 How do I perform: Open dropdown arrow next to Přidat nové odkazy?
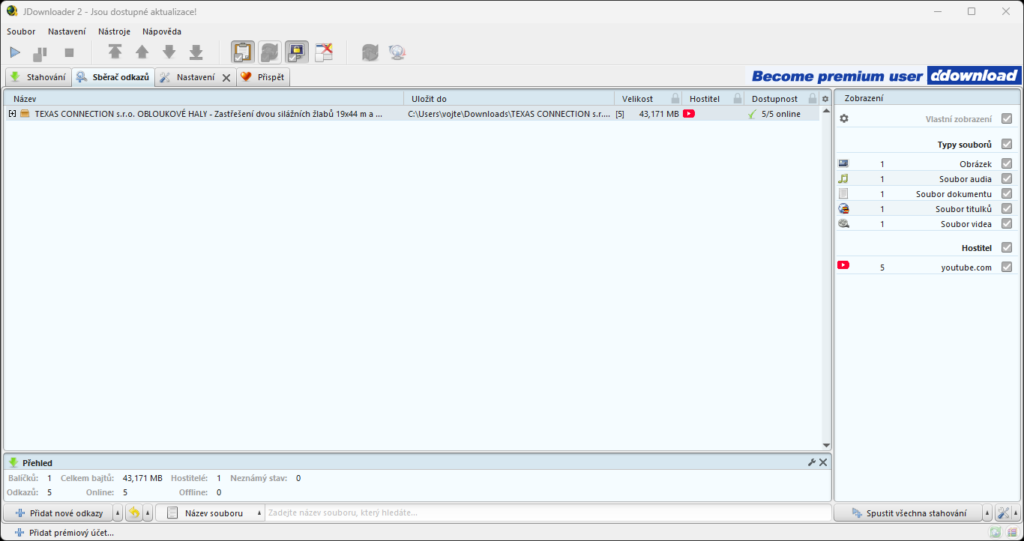click(118, 513)
